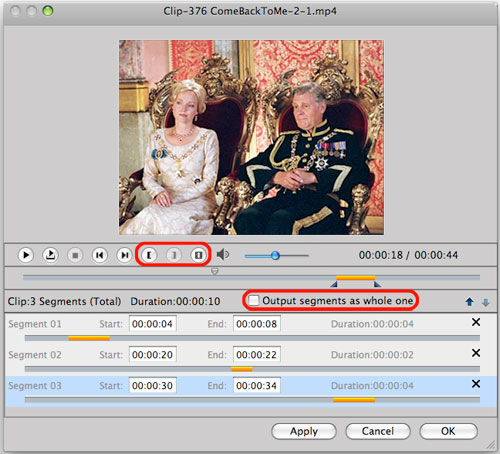Select the Segment 01 row label
The width and height of the screenshot is (500, 454).
(x=35, y=324)
